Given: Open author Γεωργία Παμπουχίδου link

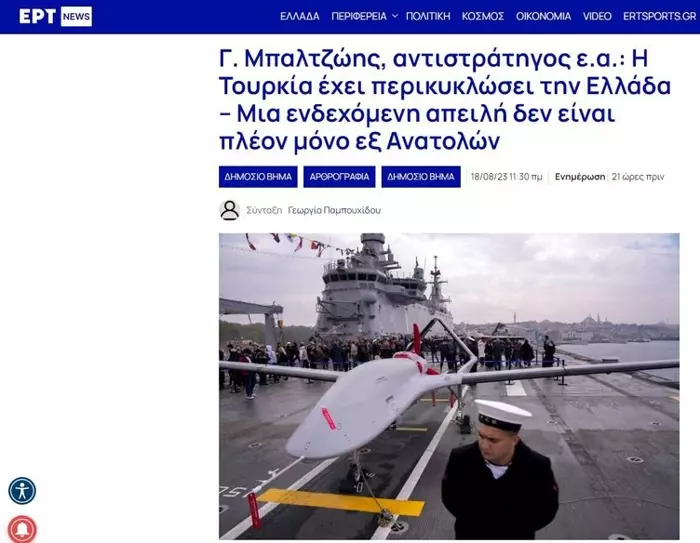Looking at the screenshot, I should [x=334, y=210].
